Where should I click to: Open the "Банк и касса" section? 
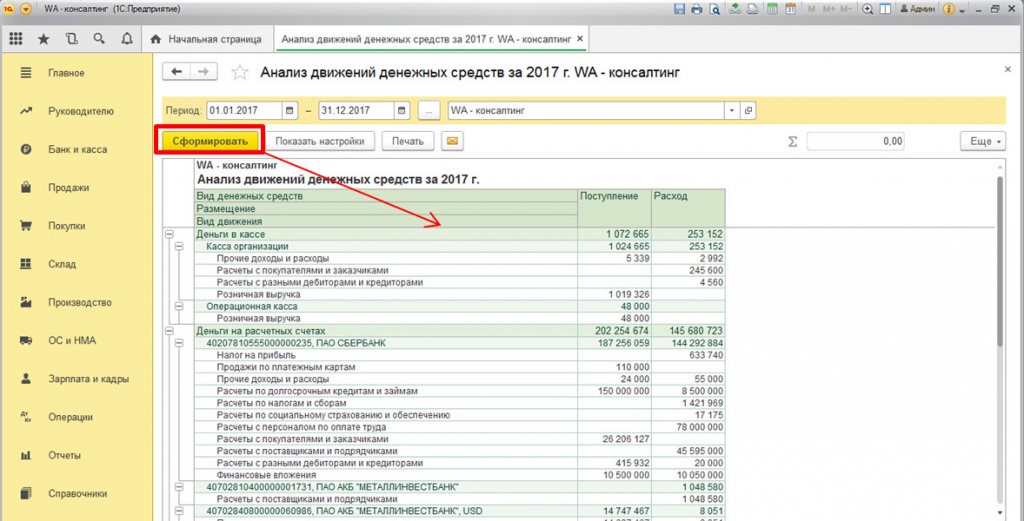click(x=77, y=150)
